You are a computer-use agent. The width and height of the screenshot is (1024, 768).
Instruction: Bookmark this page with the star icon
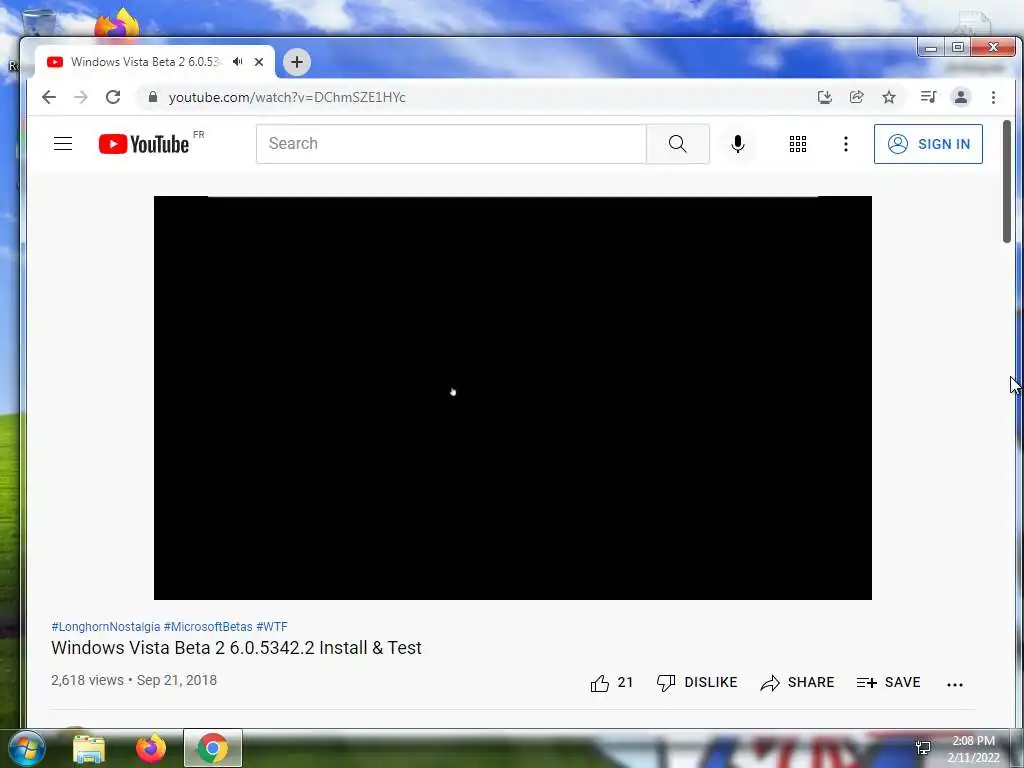point(889,97)
